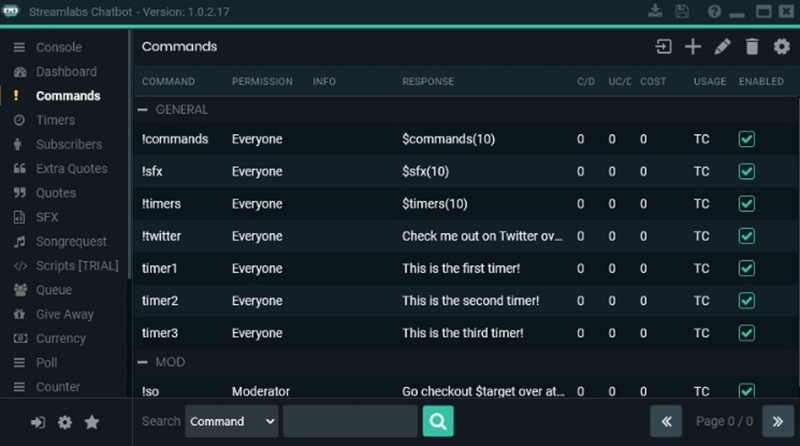
Task: Uncheck enabled box for timer3
Action: (747, 333)
